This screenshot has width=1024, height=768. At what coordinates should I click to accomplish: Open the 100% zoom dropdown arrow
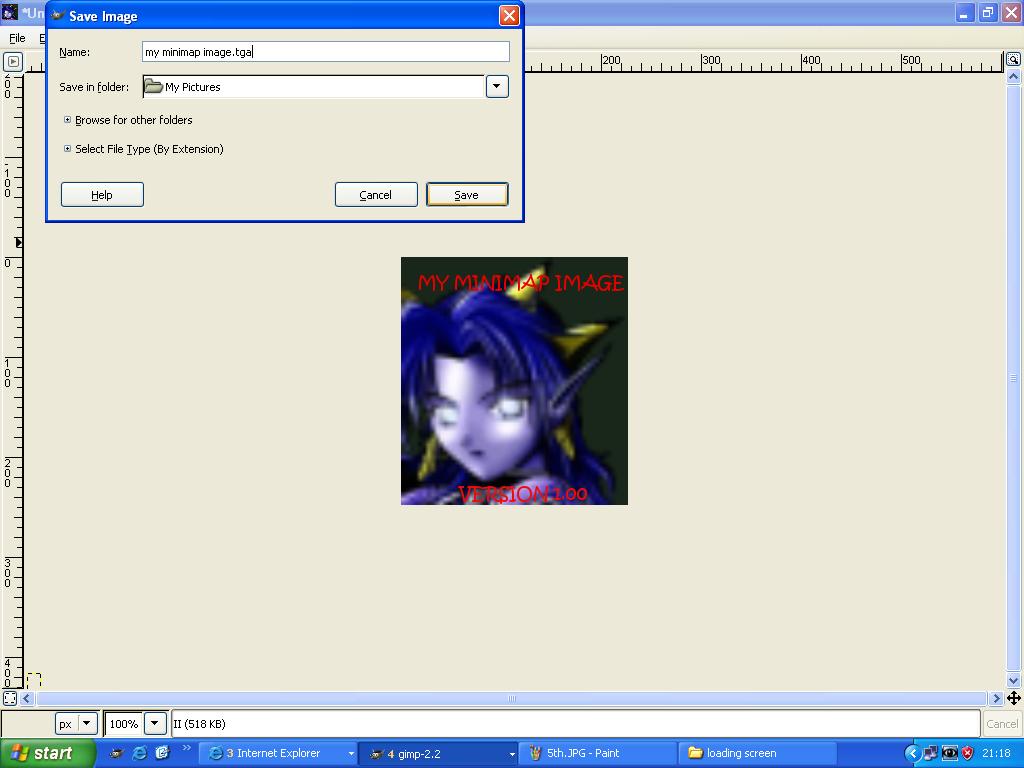click(155, 723)
